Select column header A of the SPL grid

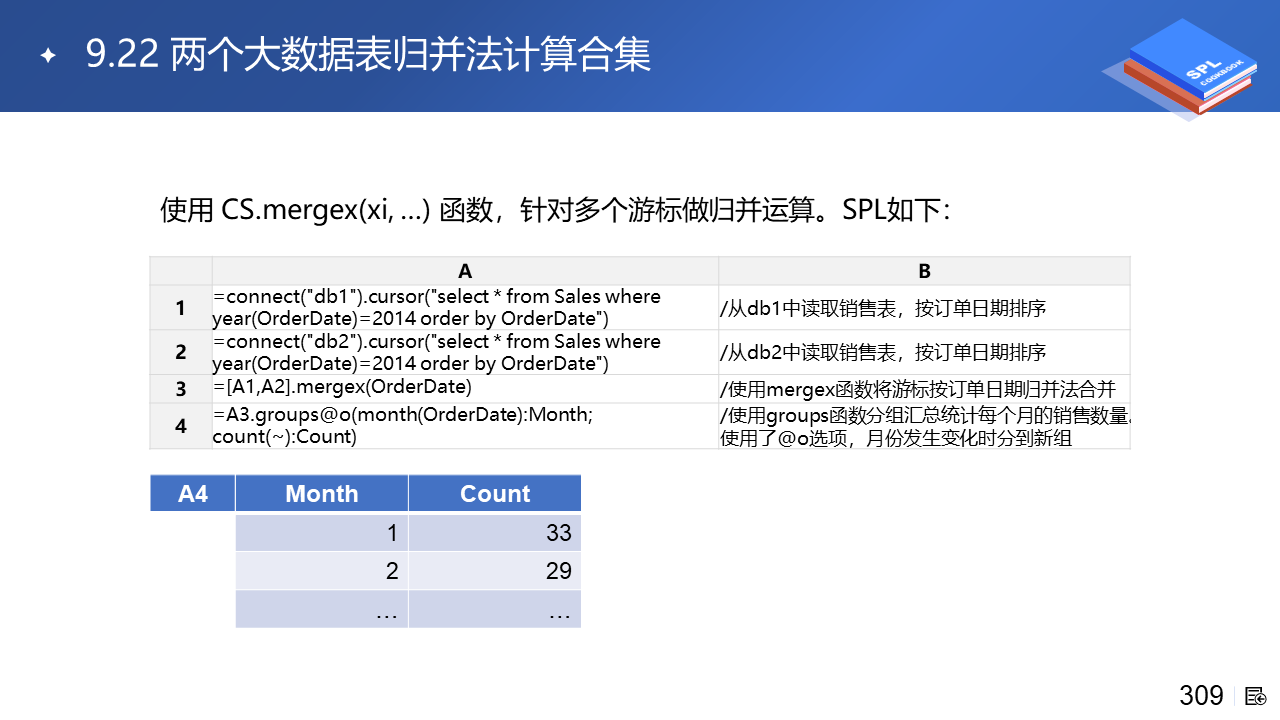pos(465,271)
